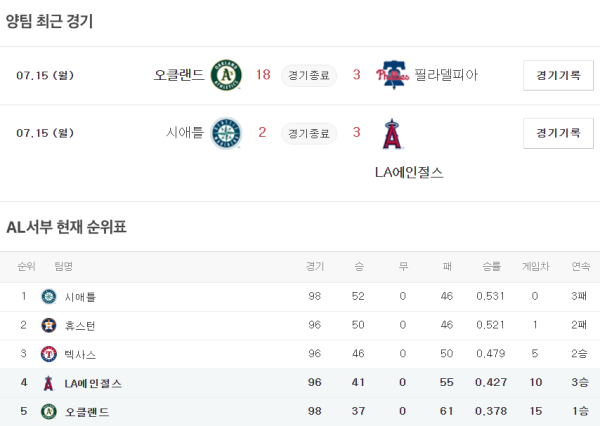Click the large Seattle Mariners logo in recent games
This screenshot has width=600, height=426.
coord(226,133)
